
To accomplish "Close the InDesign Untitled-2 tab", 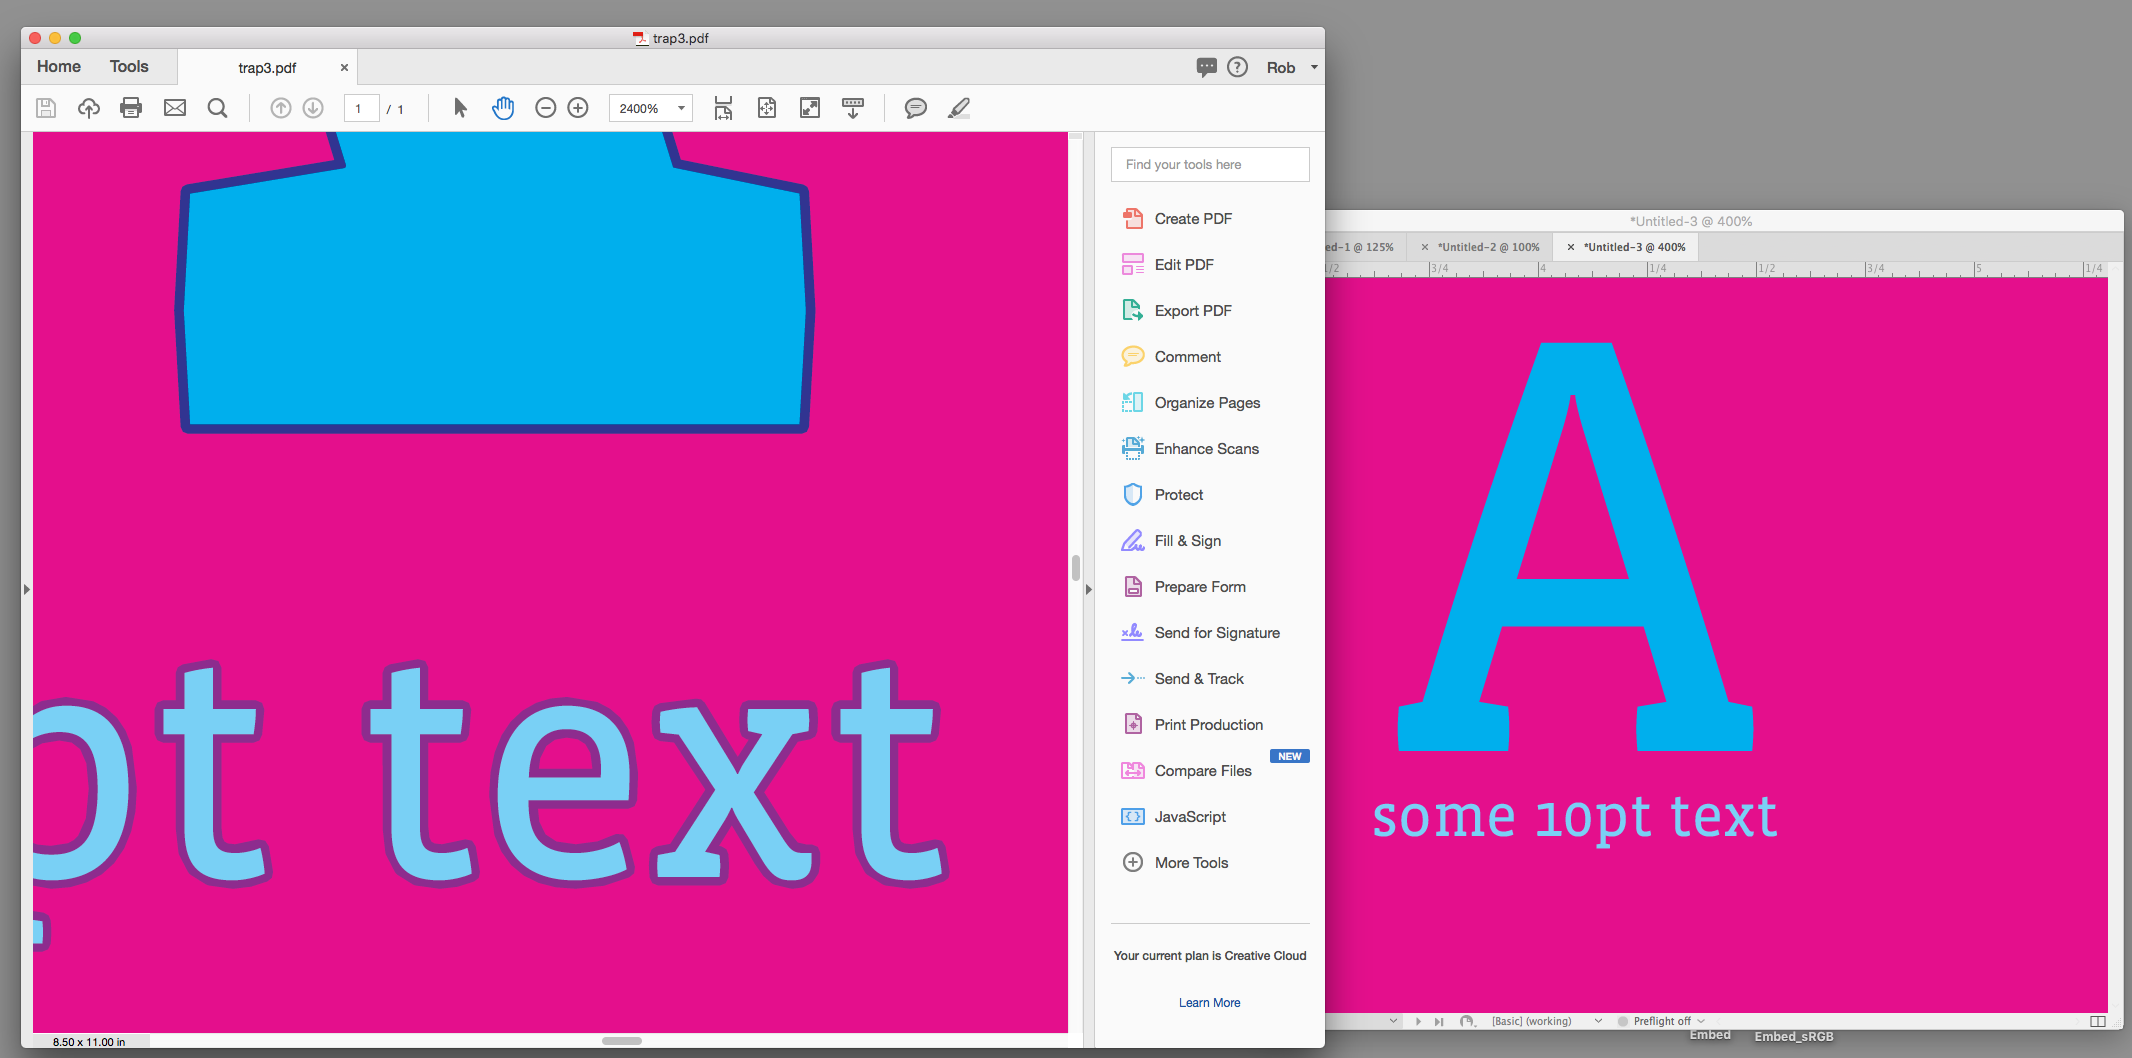I will tap(1424, 247).
